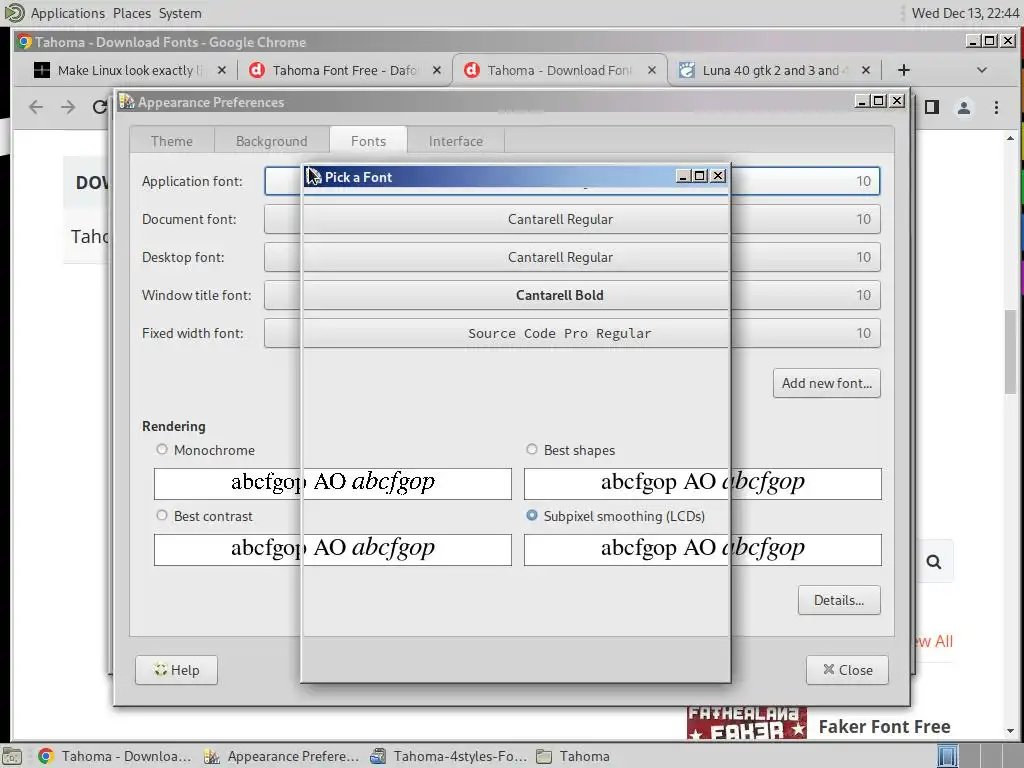Select the Theme tab in Appearance Preferences

(x=172, y=141)
